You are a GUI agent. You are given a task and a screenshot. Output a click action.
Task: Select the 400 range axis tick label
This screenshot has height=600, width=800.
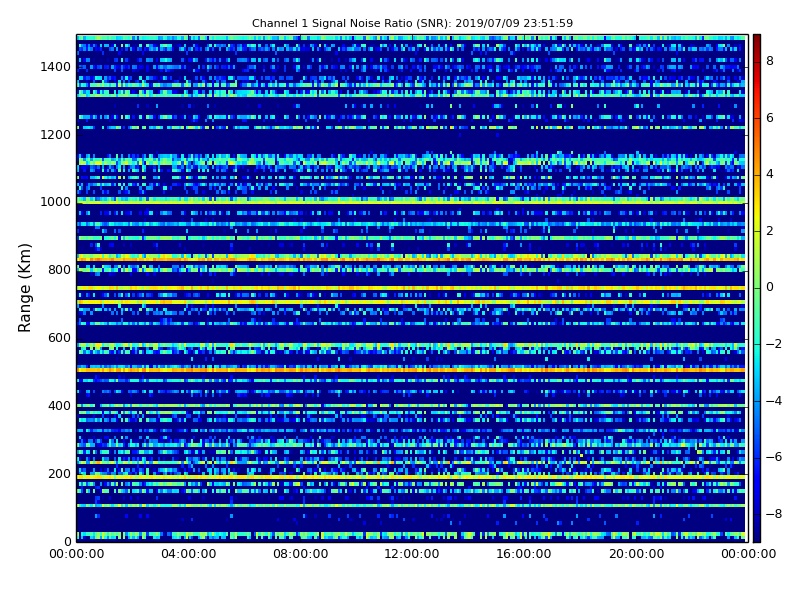point(59,406)
